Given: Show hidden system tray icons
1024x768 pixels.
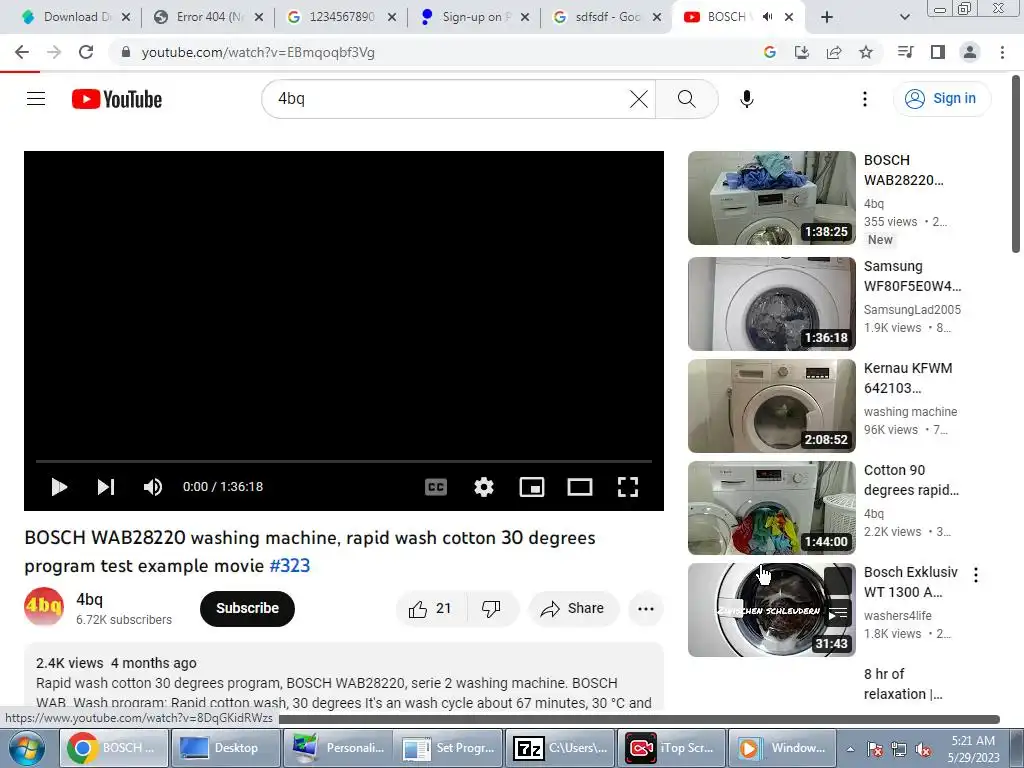Looking at the screenshot, I should coord(850,750).
